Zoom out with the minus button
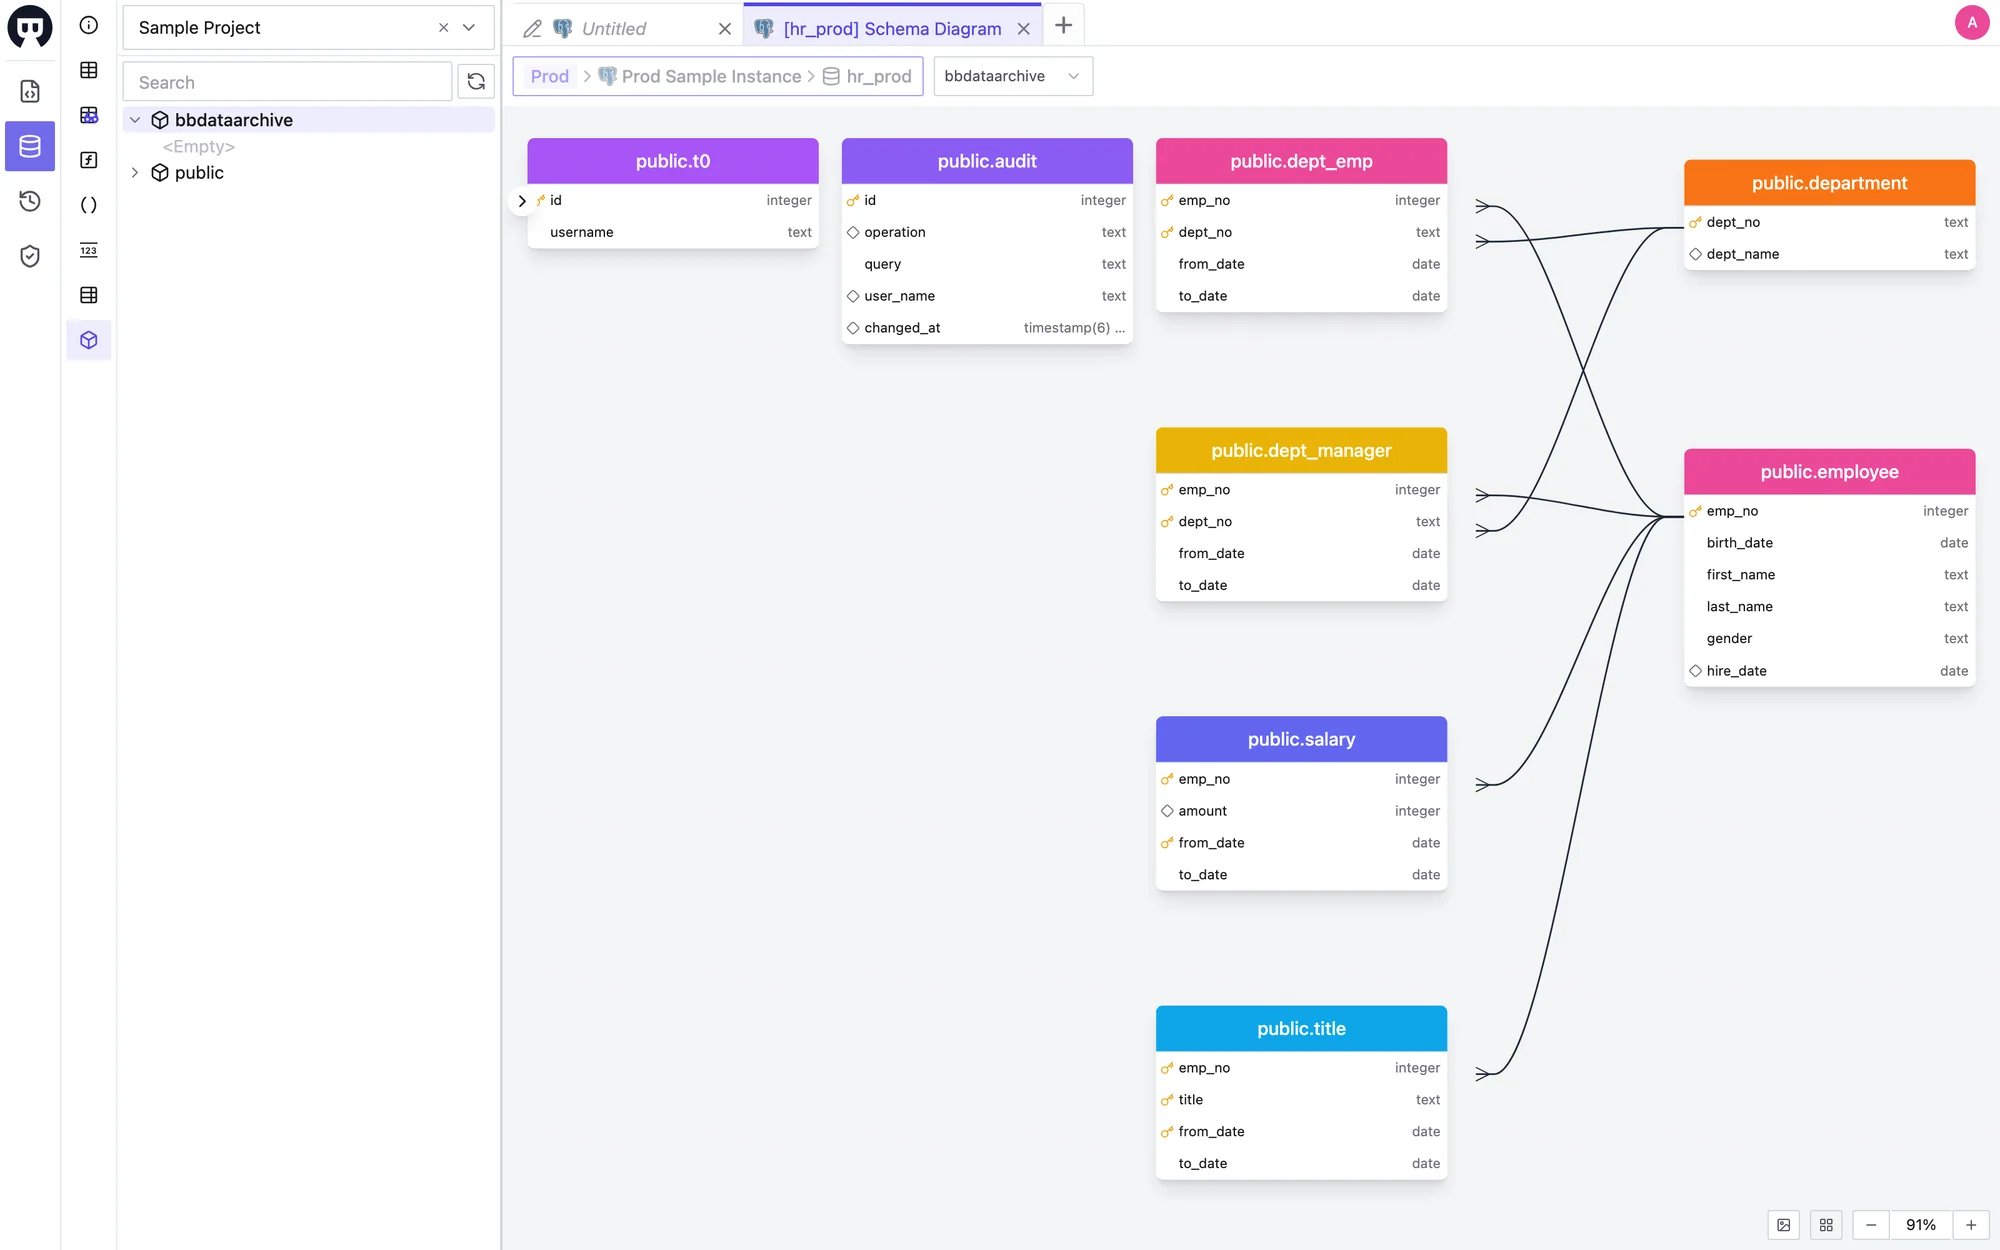This screenshot has width=2000, height=1250. [1871, 1225]
